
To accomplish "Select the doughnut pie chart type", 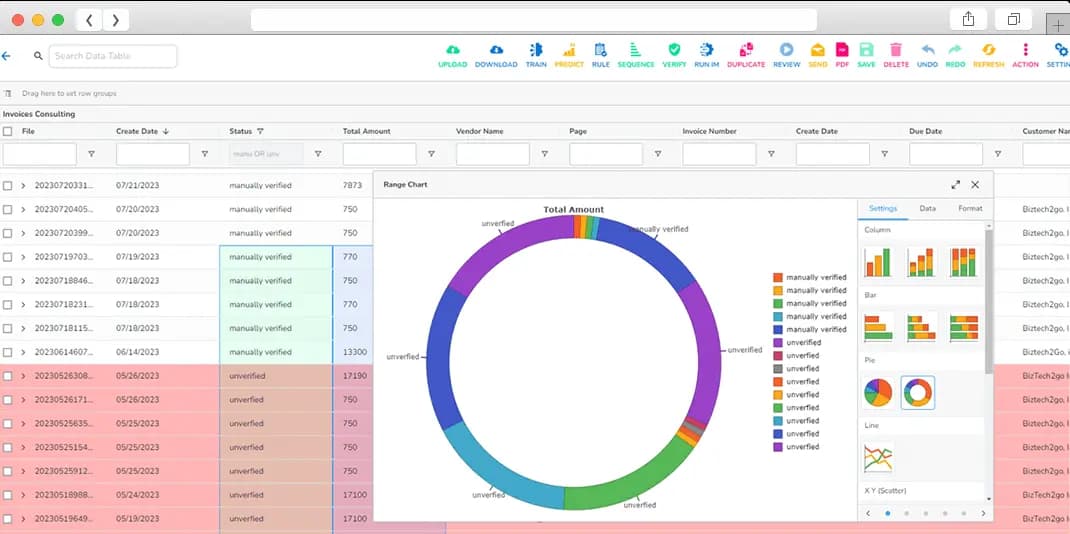I will point(917,393).
